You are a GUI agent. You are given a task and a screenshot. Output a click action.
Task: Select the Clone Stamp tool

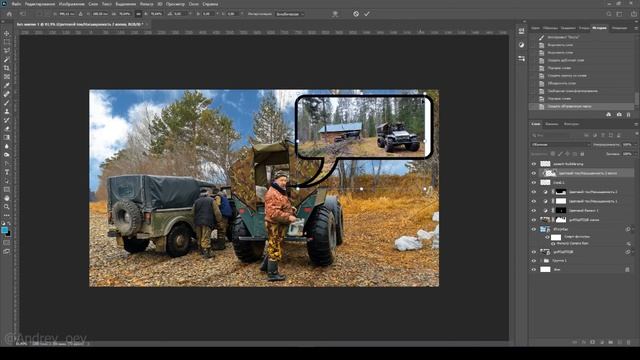[x=7, y=111]
